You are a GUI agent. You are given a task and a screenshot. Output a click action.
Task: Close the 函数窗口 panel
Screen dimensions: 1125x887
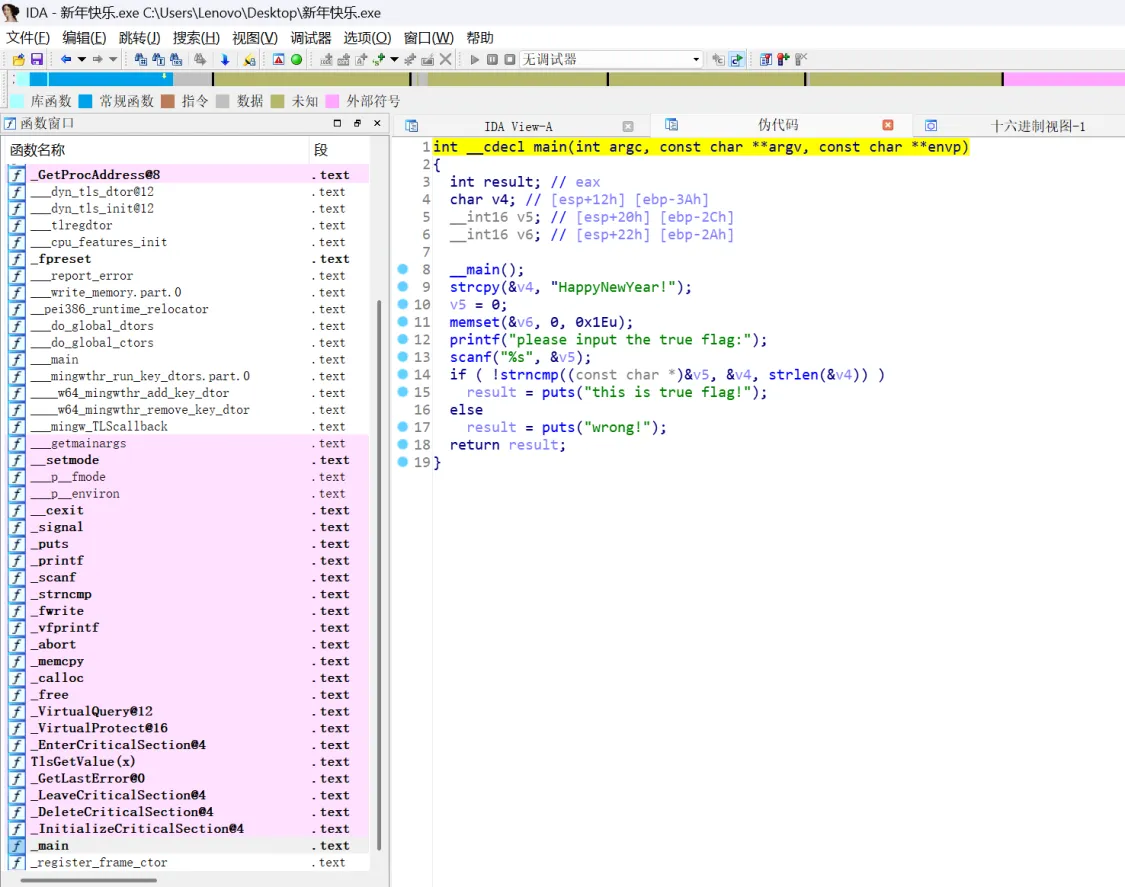pyautogui.click(x=377, y=123)
